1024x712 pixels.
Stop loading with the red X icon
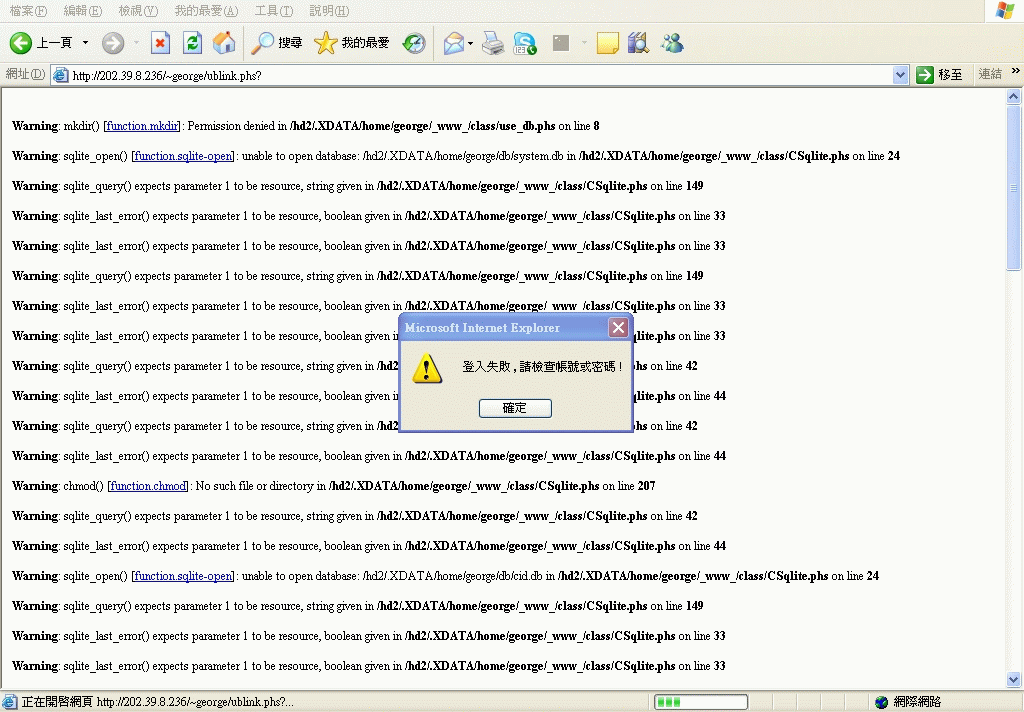[160, 43]
